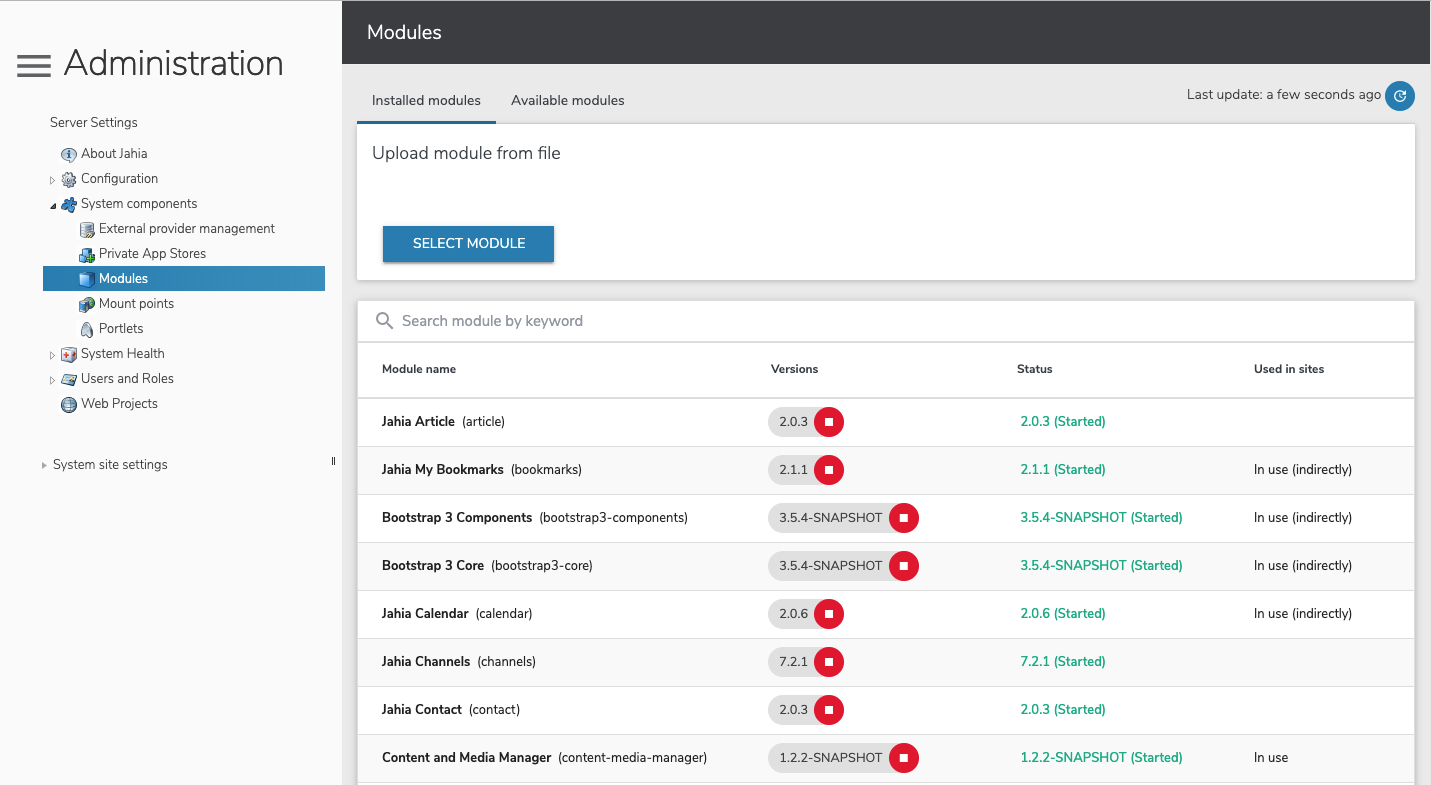This screenshot has height=785, width=1431.
Task: Click the refresh modules icon
Action: (1400, 96)
